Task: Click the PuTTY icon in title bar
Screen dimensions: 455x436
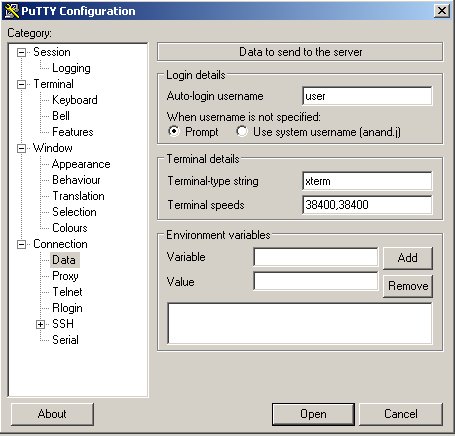Action: point(12,11)
